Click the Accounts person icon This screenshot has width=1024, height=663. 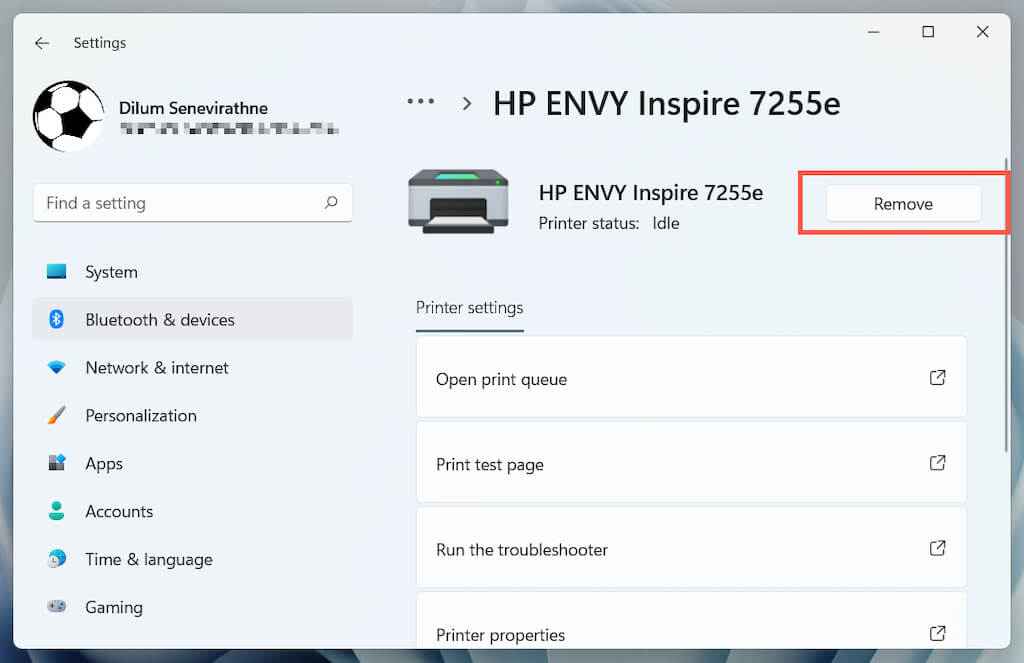[57, 511]
